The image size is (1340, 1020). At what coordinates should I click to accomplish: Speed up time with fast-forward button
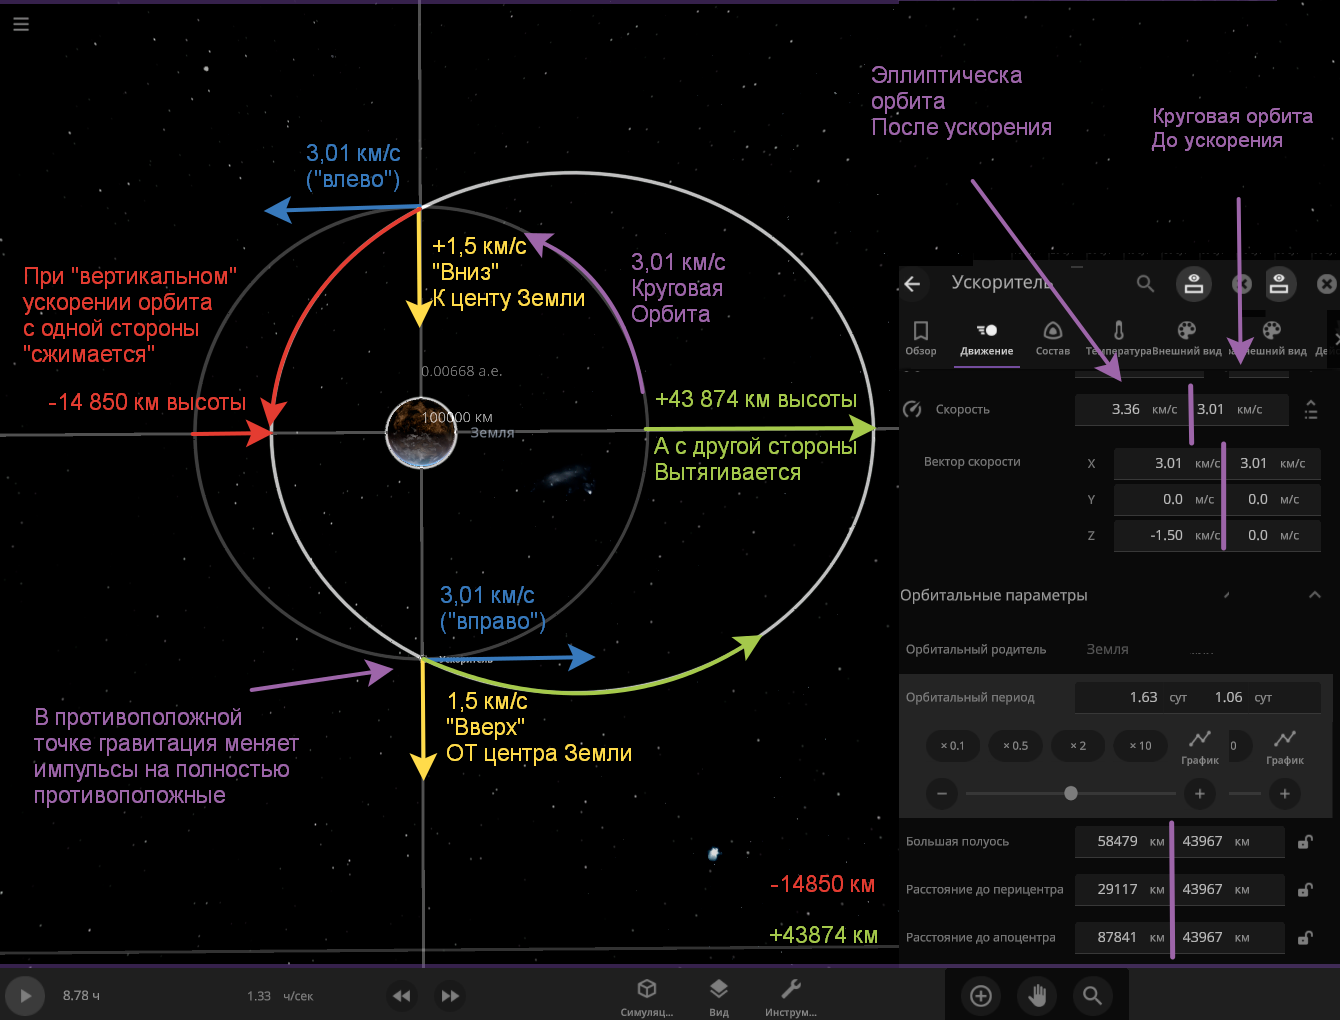coord(450,996)
